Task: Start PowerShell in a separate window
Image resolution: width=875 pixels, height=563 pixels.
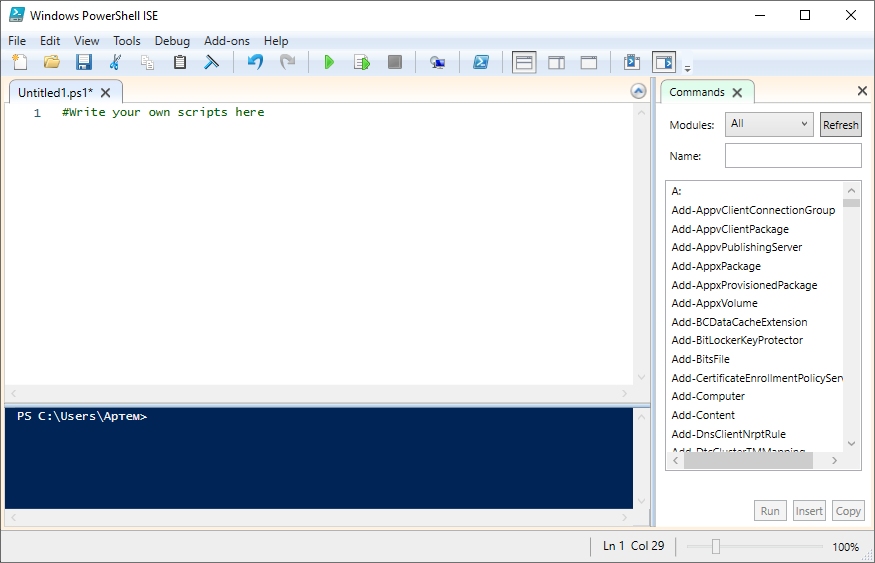Action: click(481, 62)
